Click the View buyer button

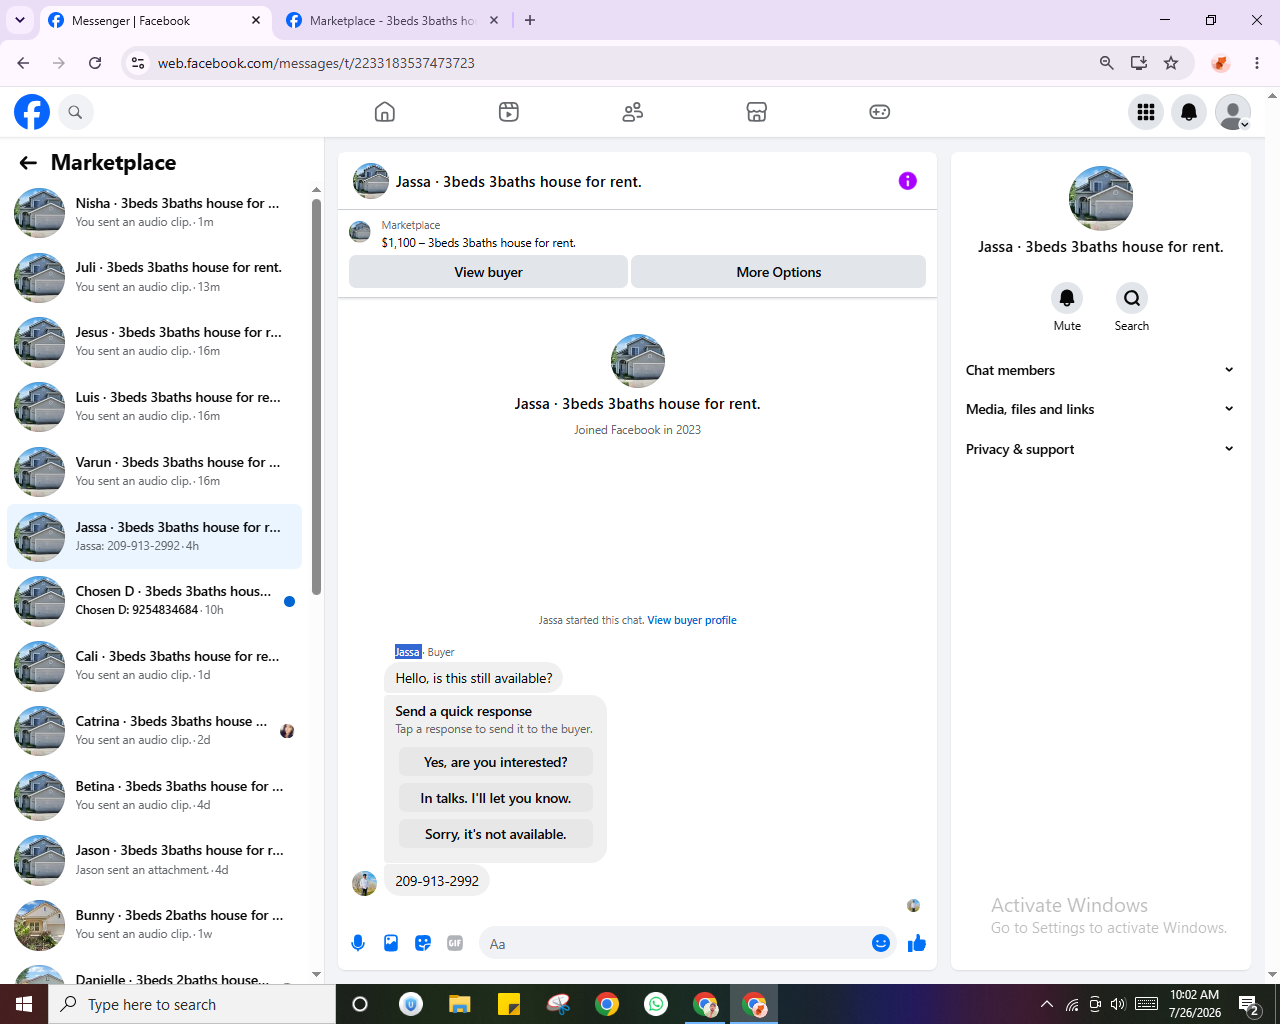[x=488, y=272]
